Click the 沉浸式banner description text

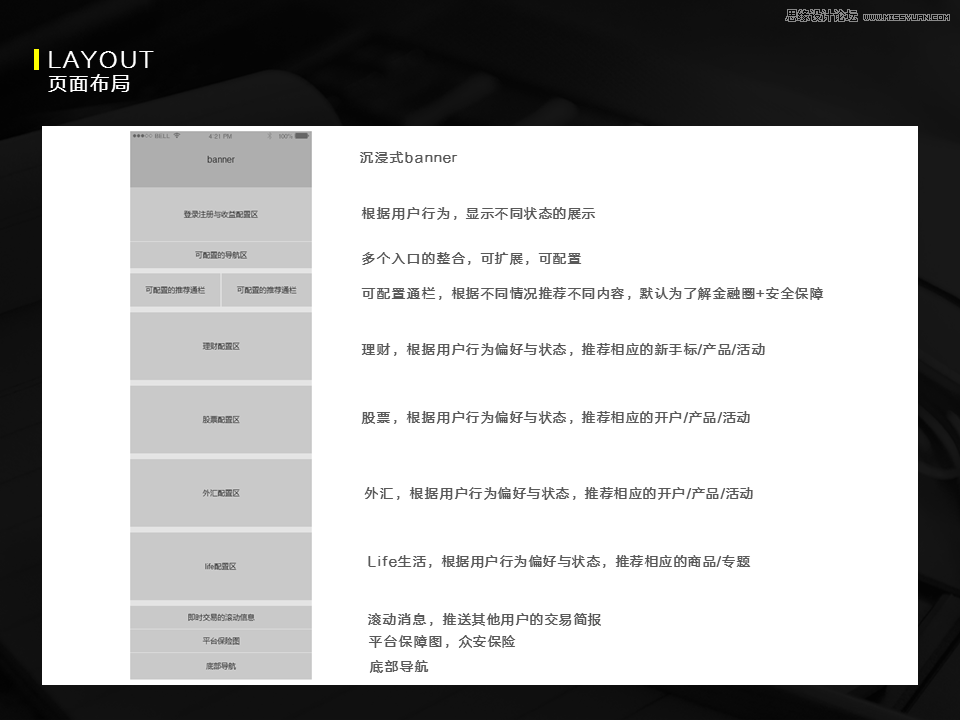(408, 157)
